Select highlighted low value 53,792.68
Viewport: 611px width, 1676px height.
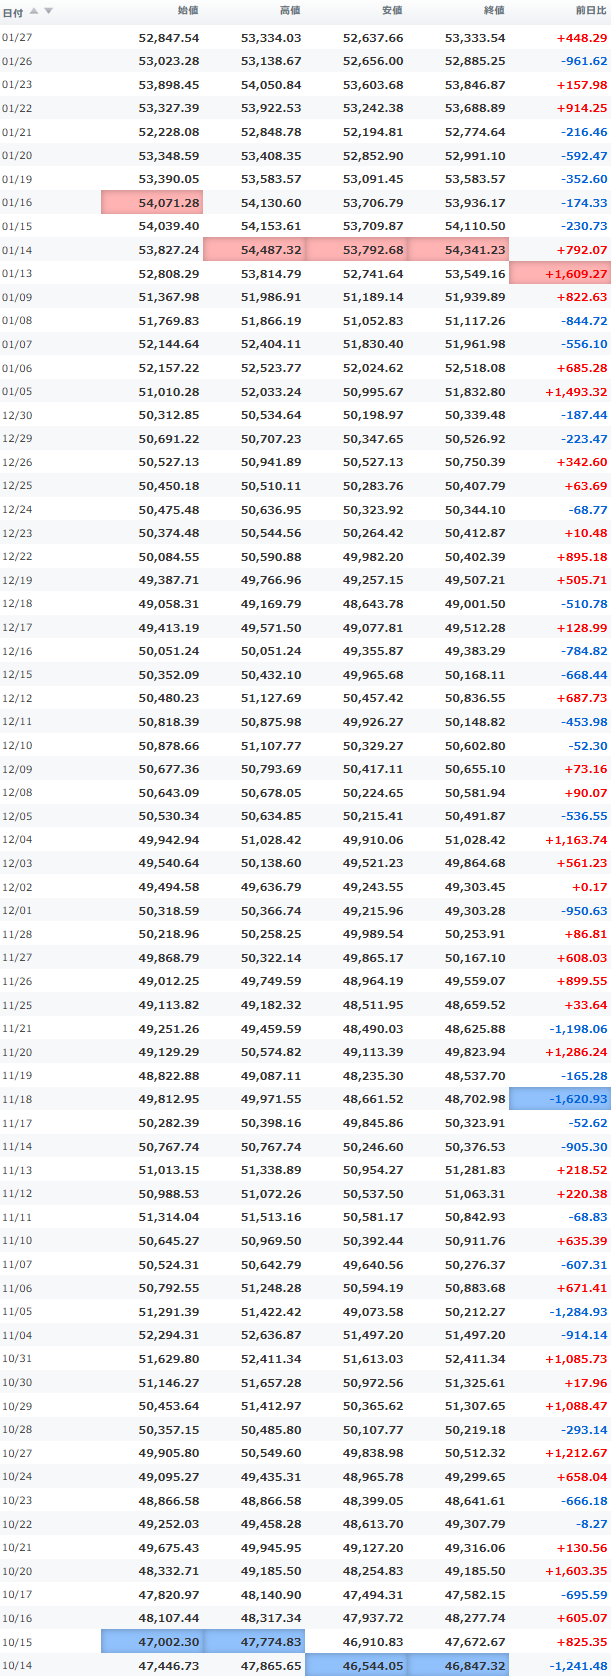pos(356,250)
